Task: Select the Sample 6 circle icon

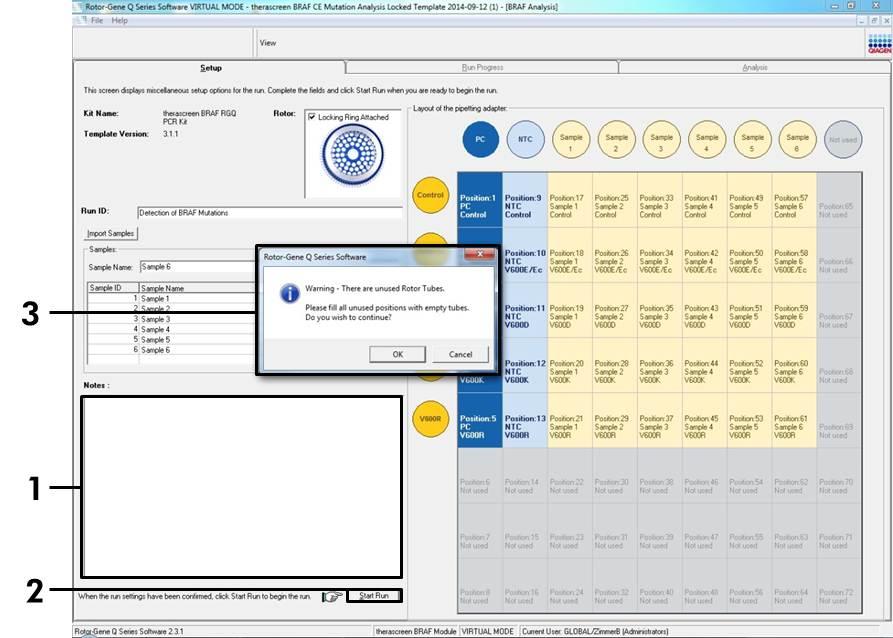Action: pyautogui.click(x=797, y=139)
